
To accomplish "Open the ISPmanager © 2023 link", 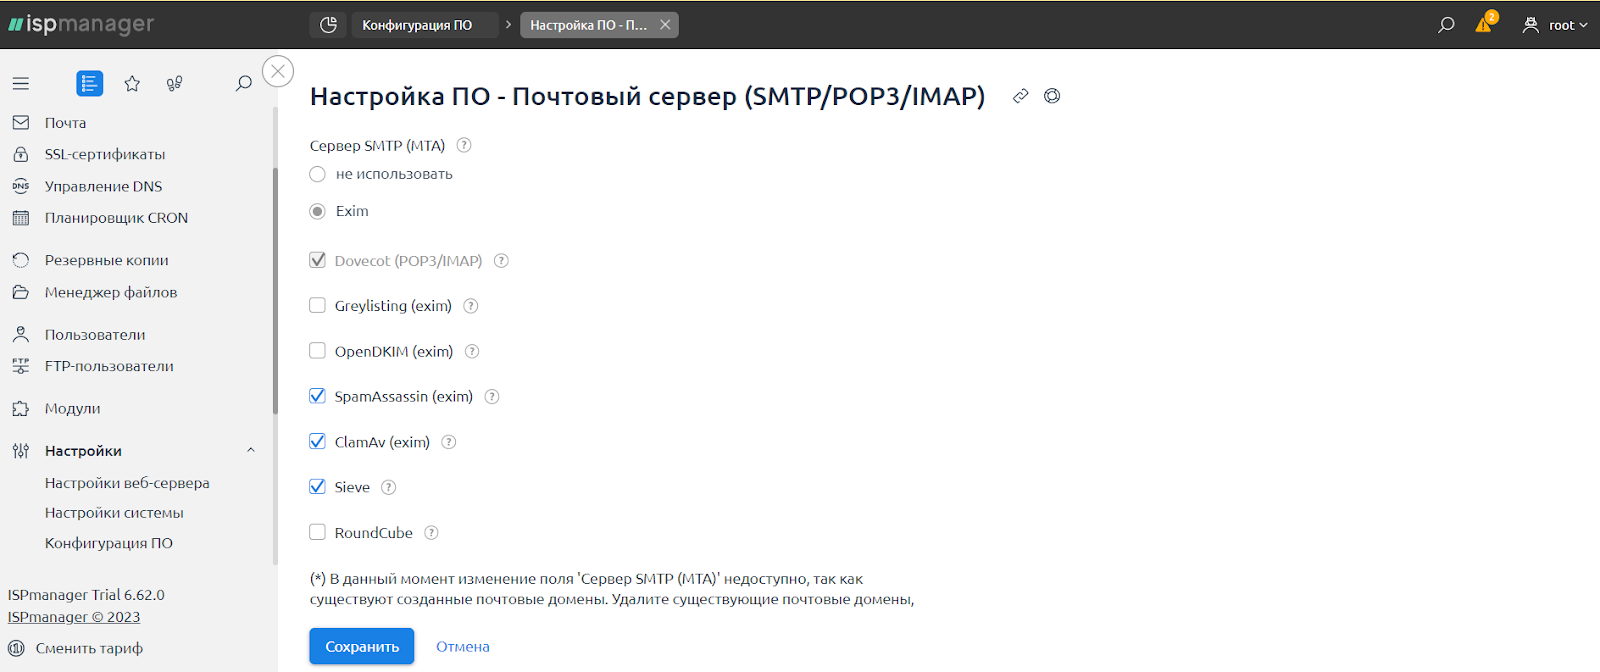I will point(74,617).
